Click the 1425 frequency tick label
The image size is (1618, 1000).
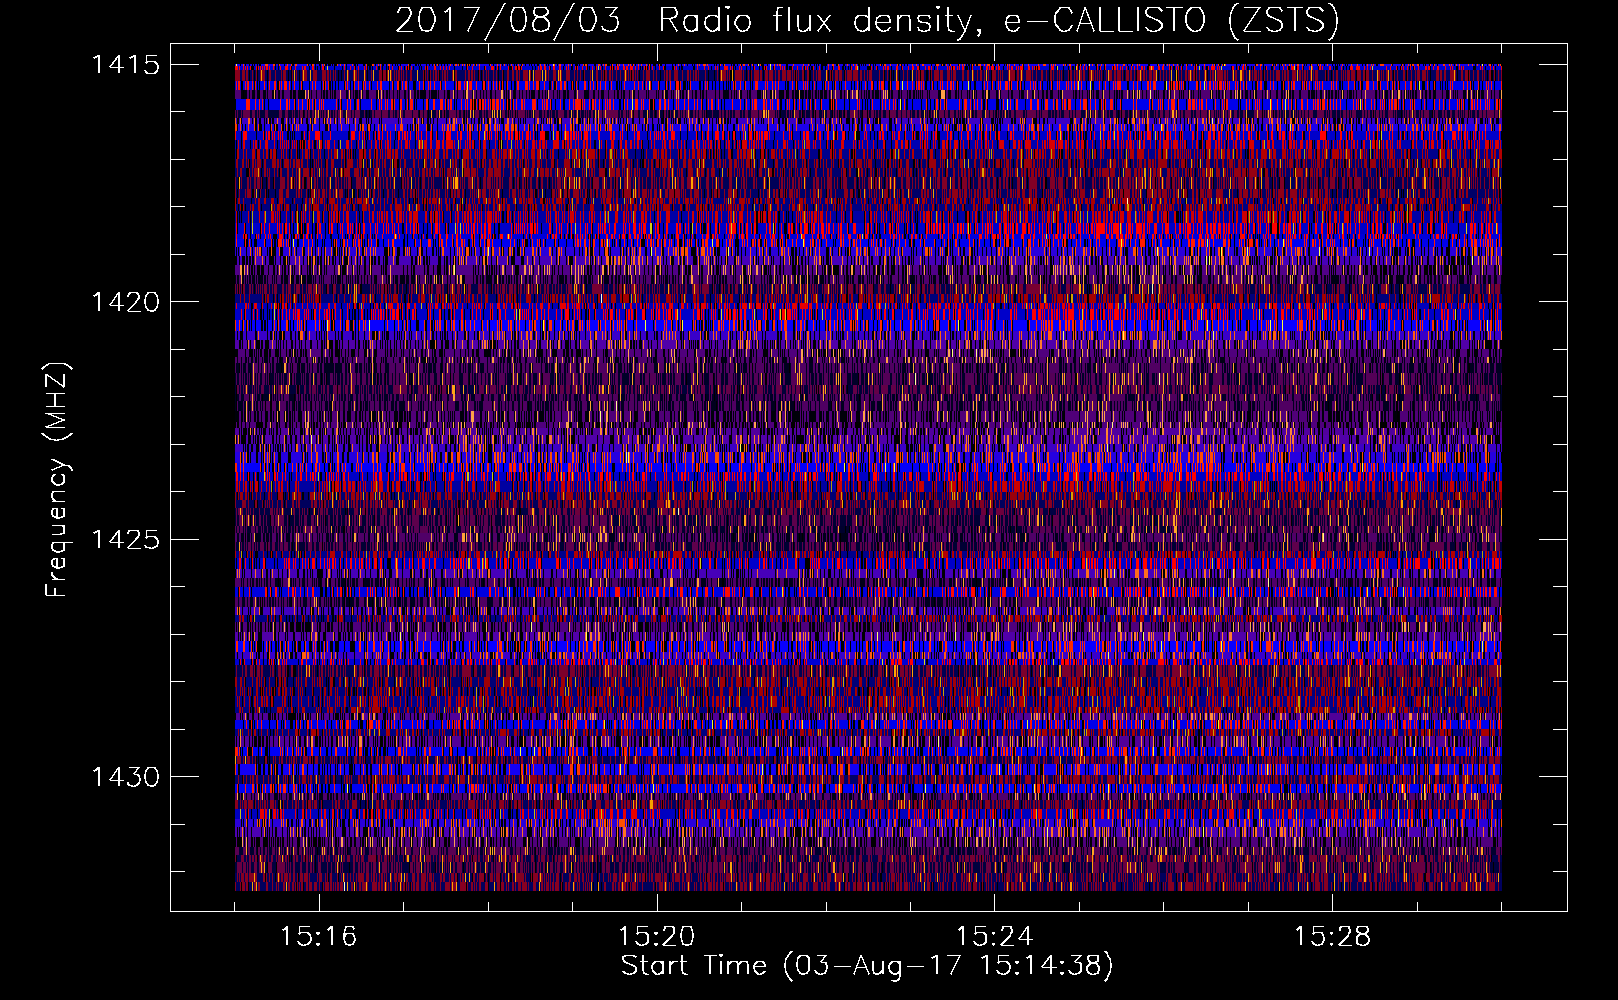[x=126, y=540]
